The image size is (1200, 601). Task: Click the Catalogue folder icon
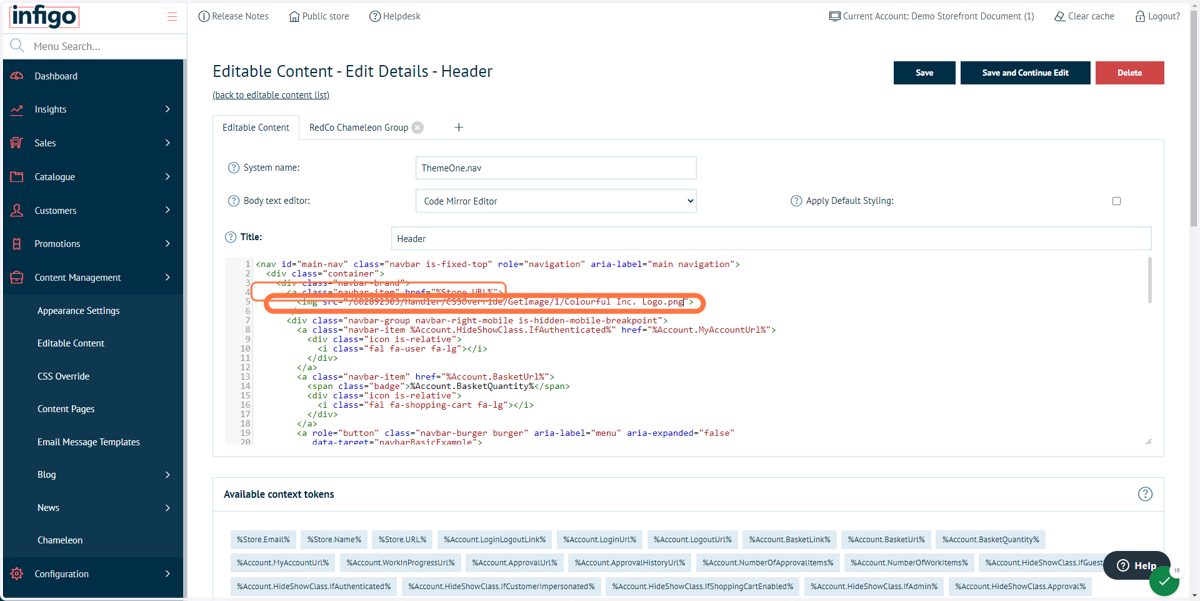pos(17,177)
